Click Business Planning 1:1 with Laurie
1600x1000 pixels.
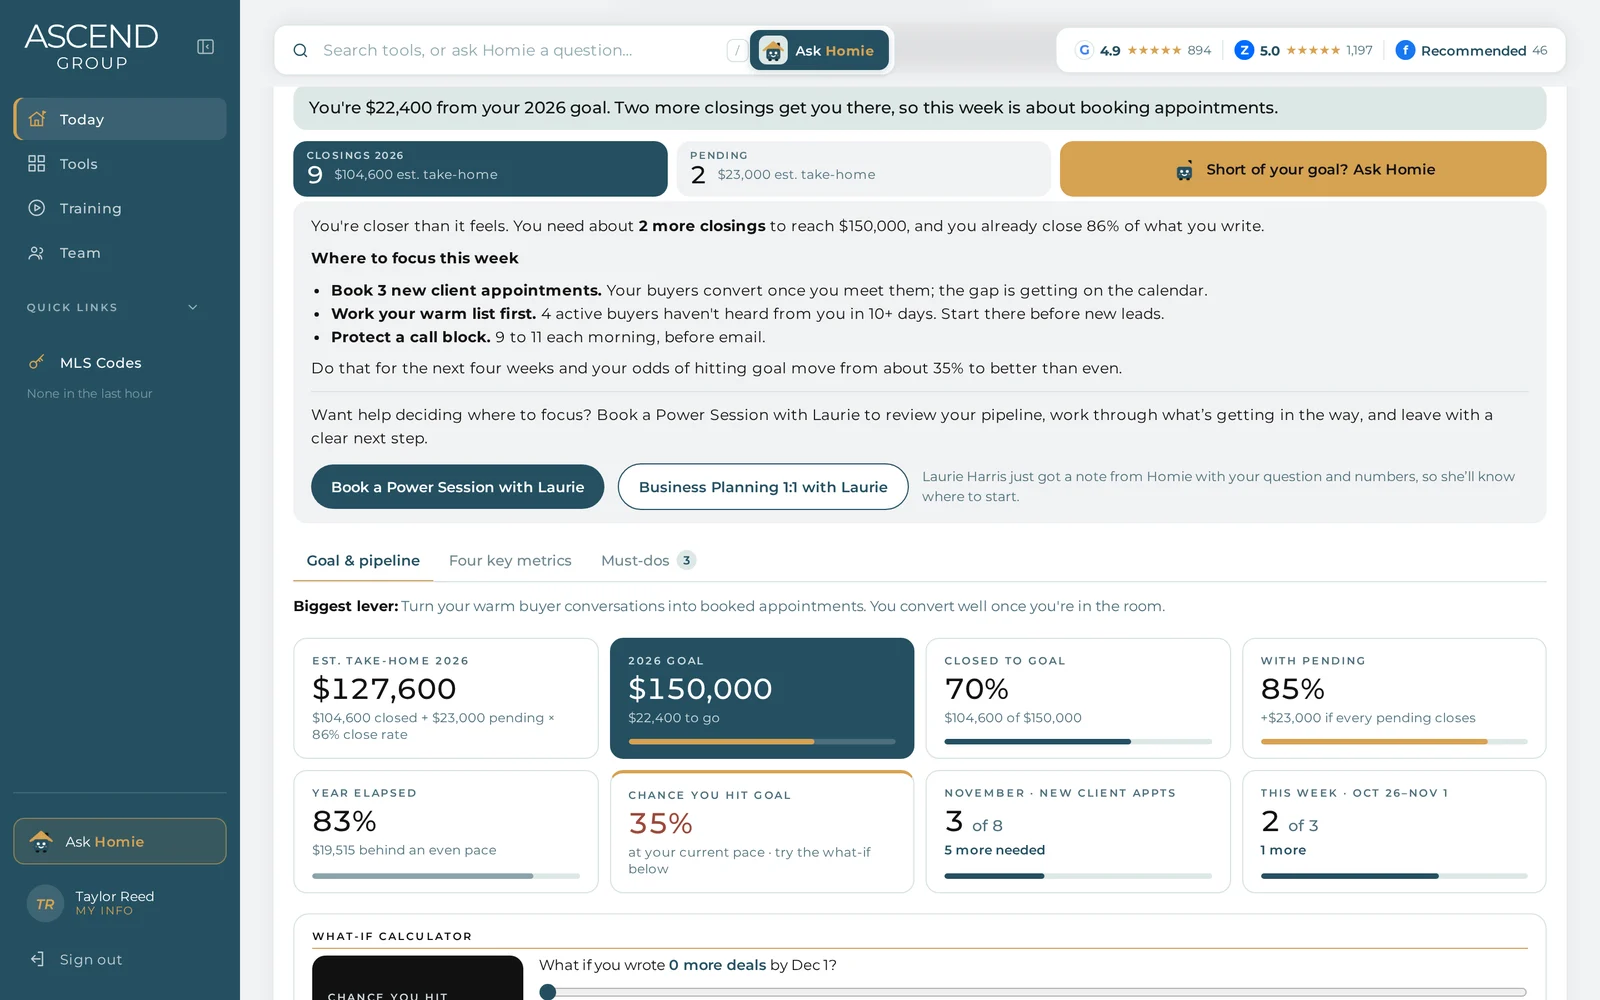pyautogui.click(x=763, y=487)
